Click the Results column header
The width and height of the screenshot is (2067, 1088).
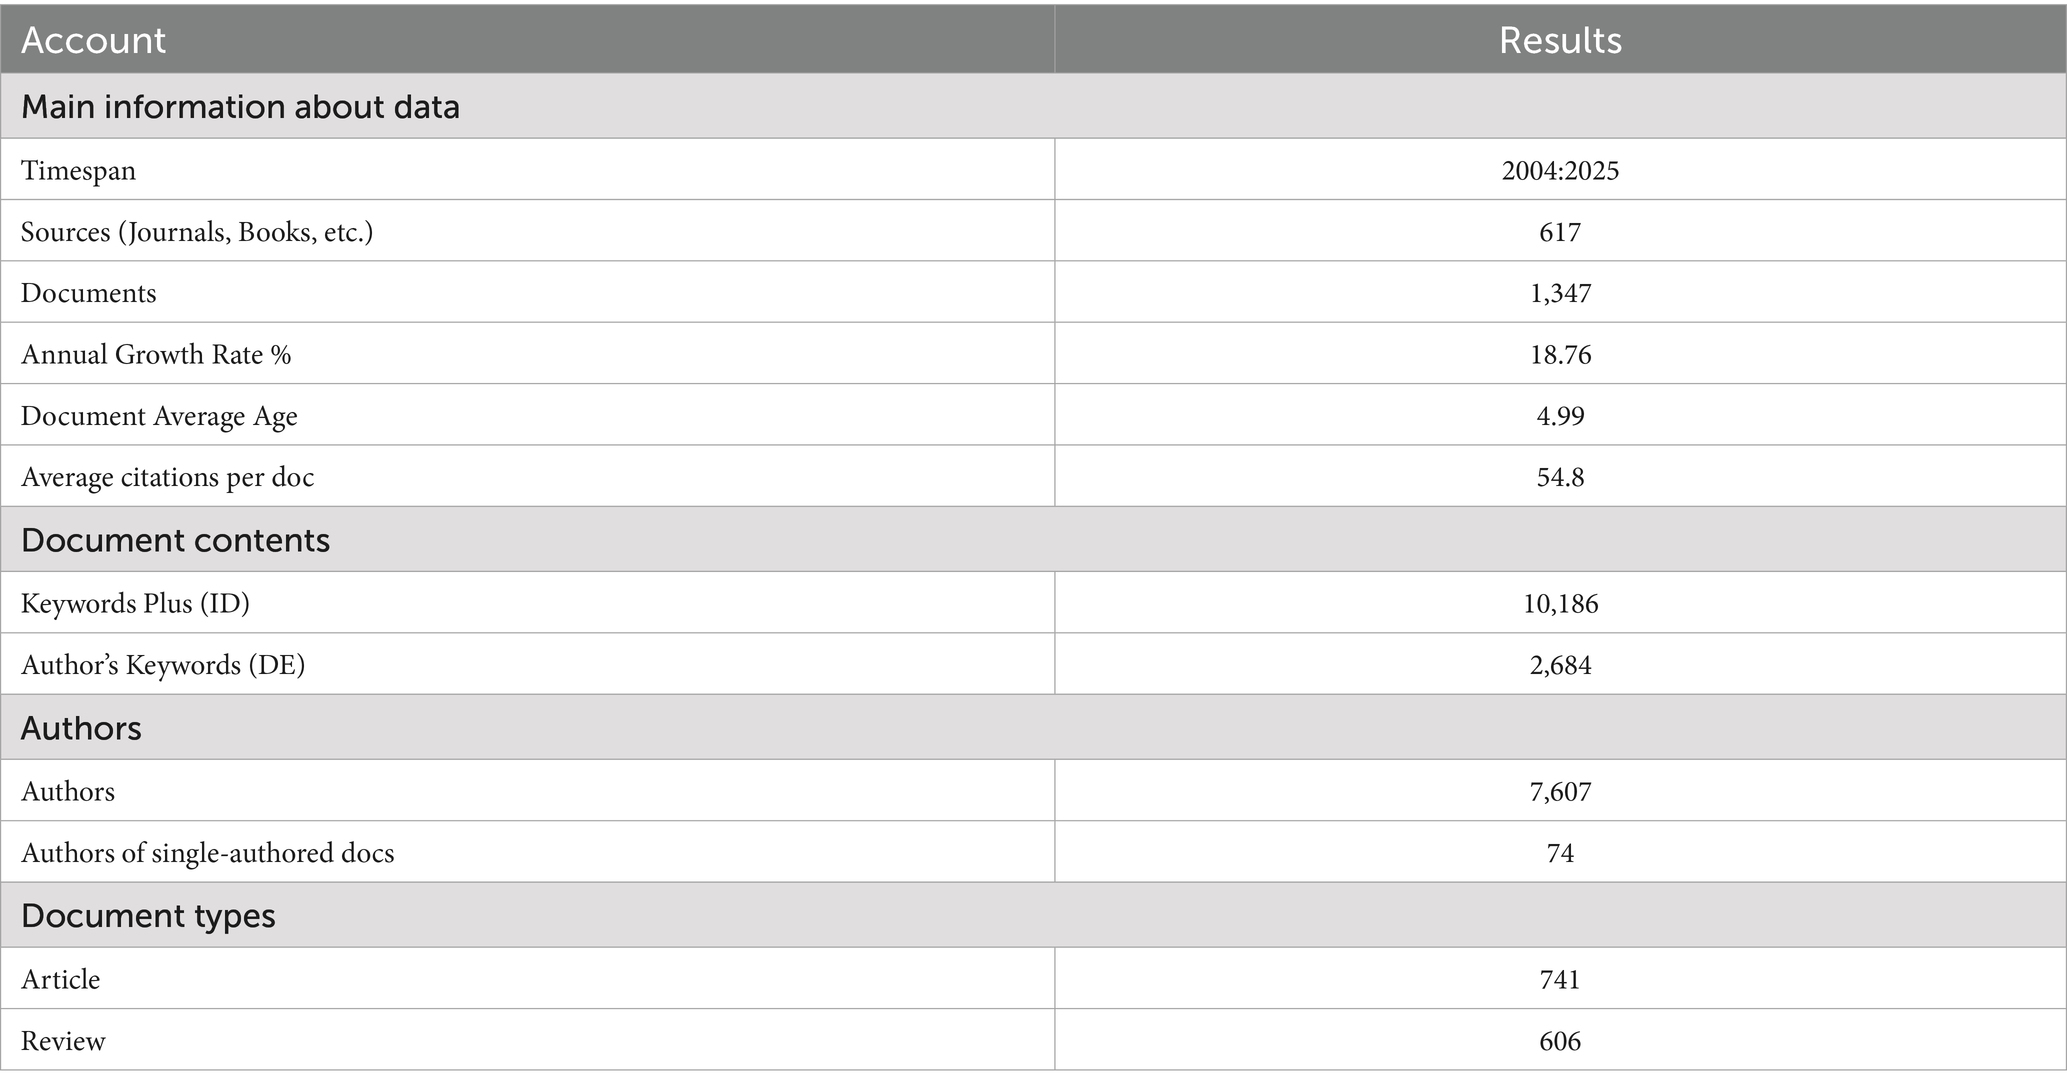(1559, 40)
